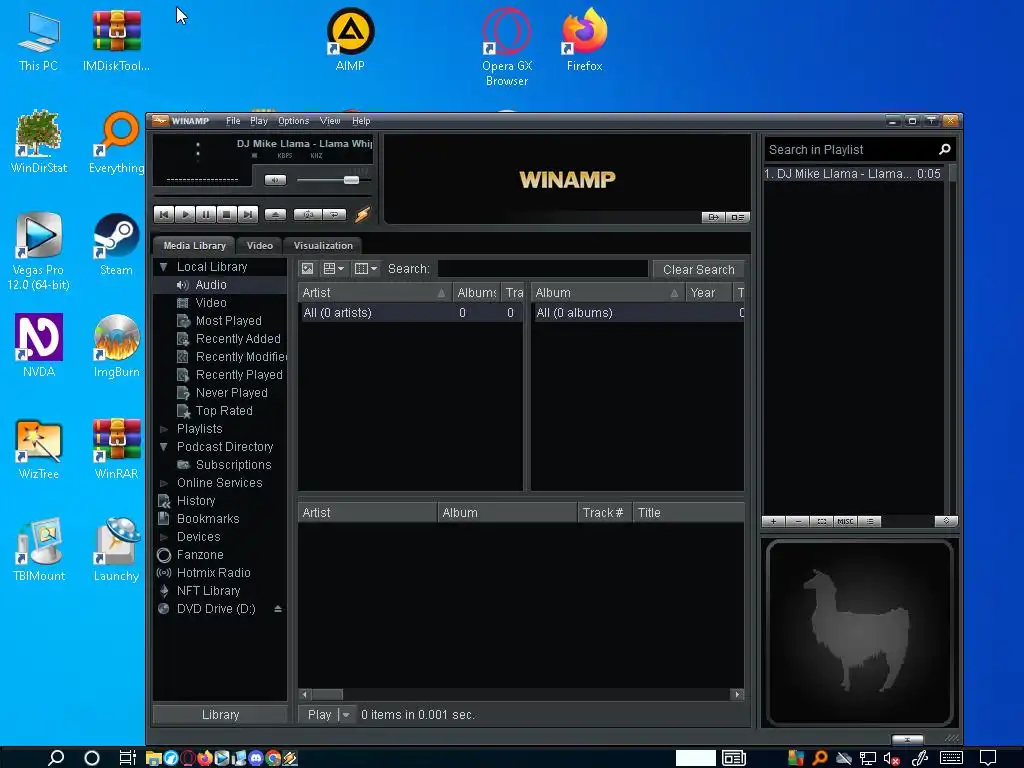Open Firefox from the desktop
1024x768 pixels.
pyautogui.click(x=584, y=39)
